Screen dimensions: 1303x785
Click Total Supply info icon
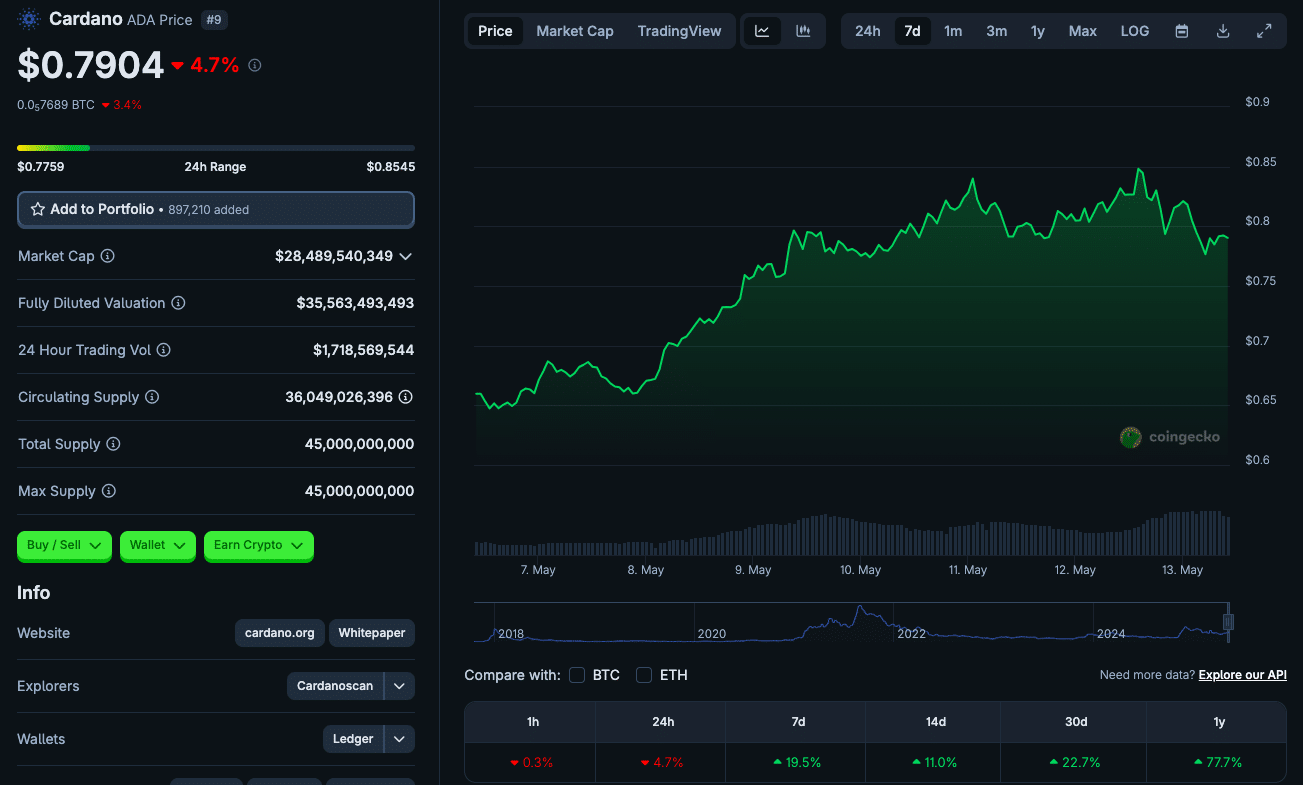(x=113, y=444)
